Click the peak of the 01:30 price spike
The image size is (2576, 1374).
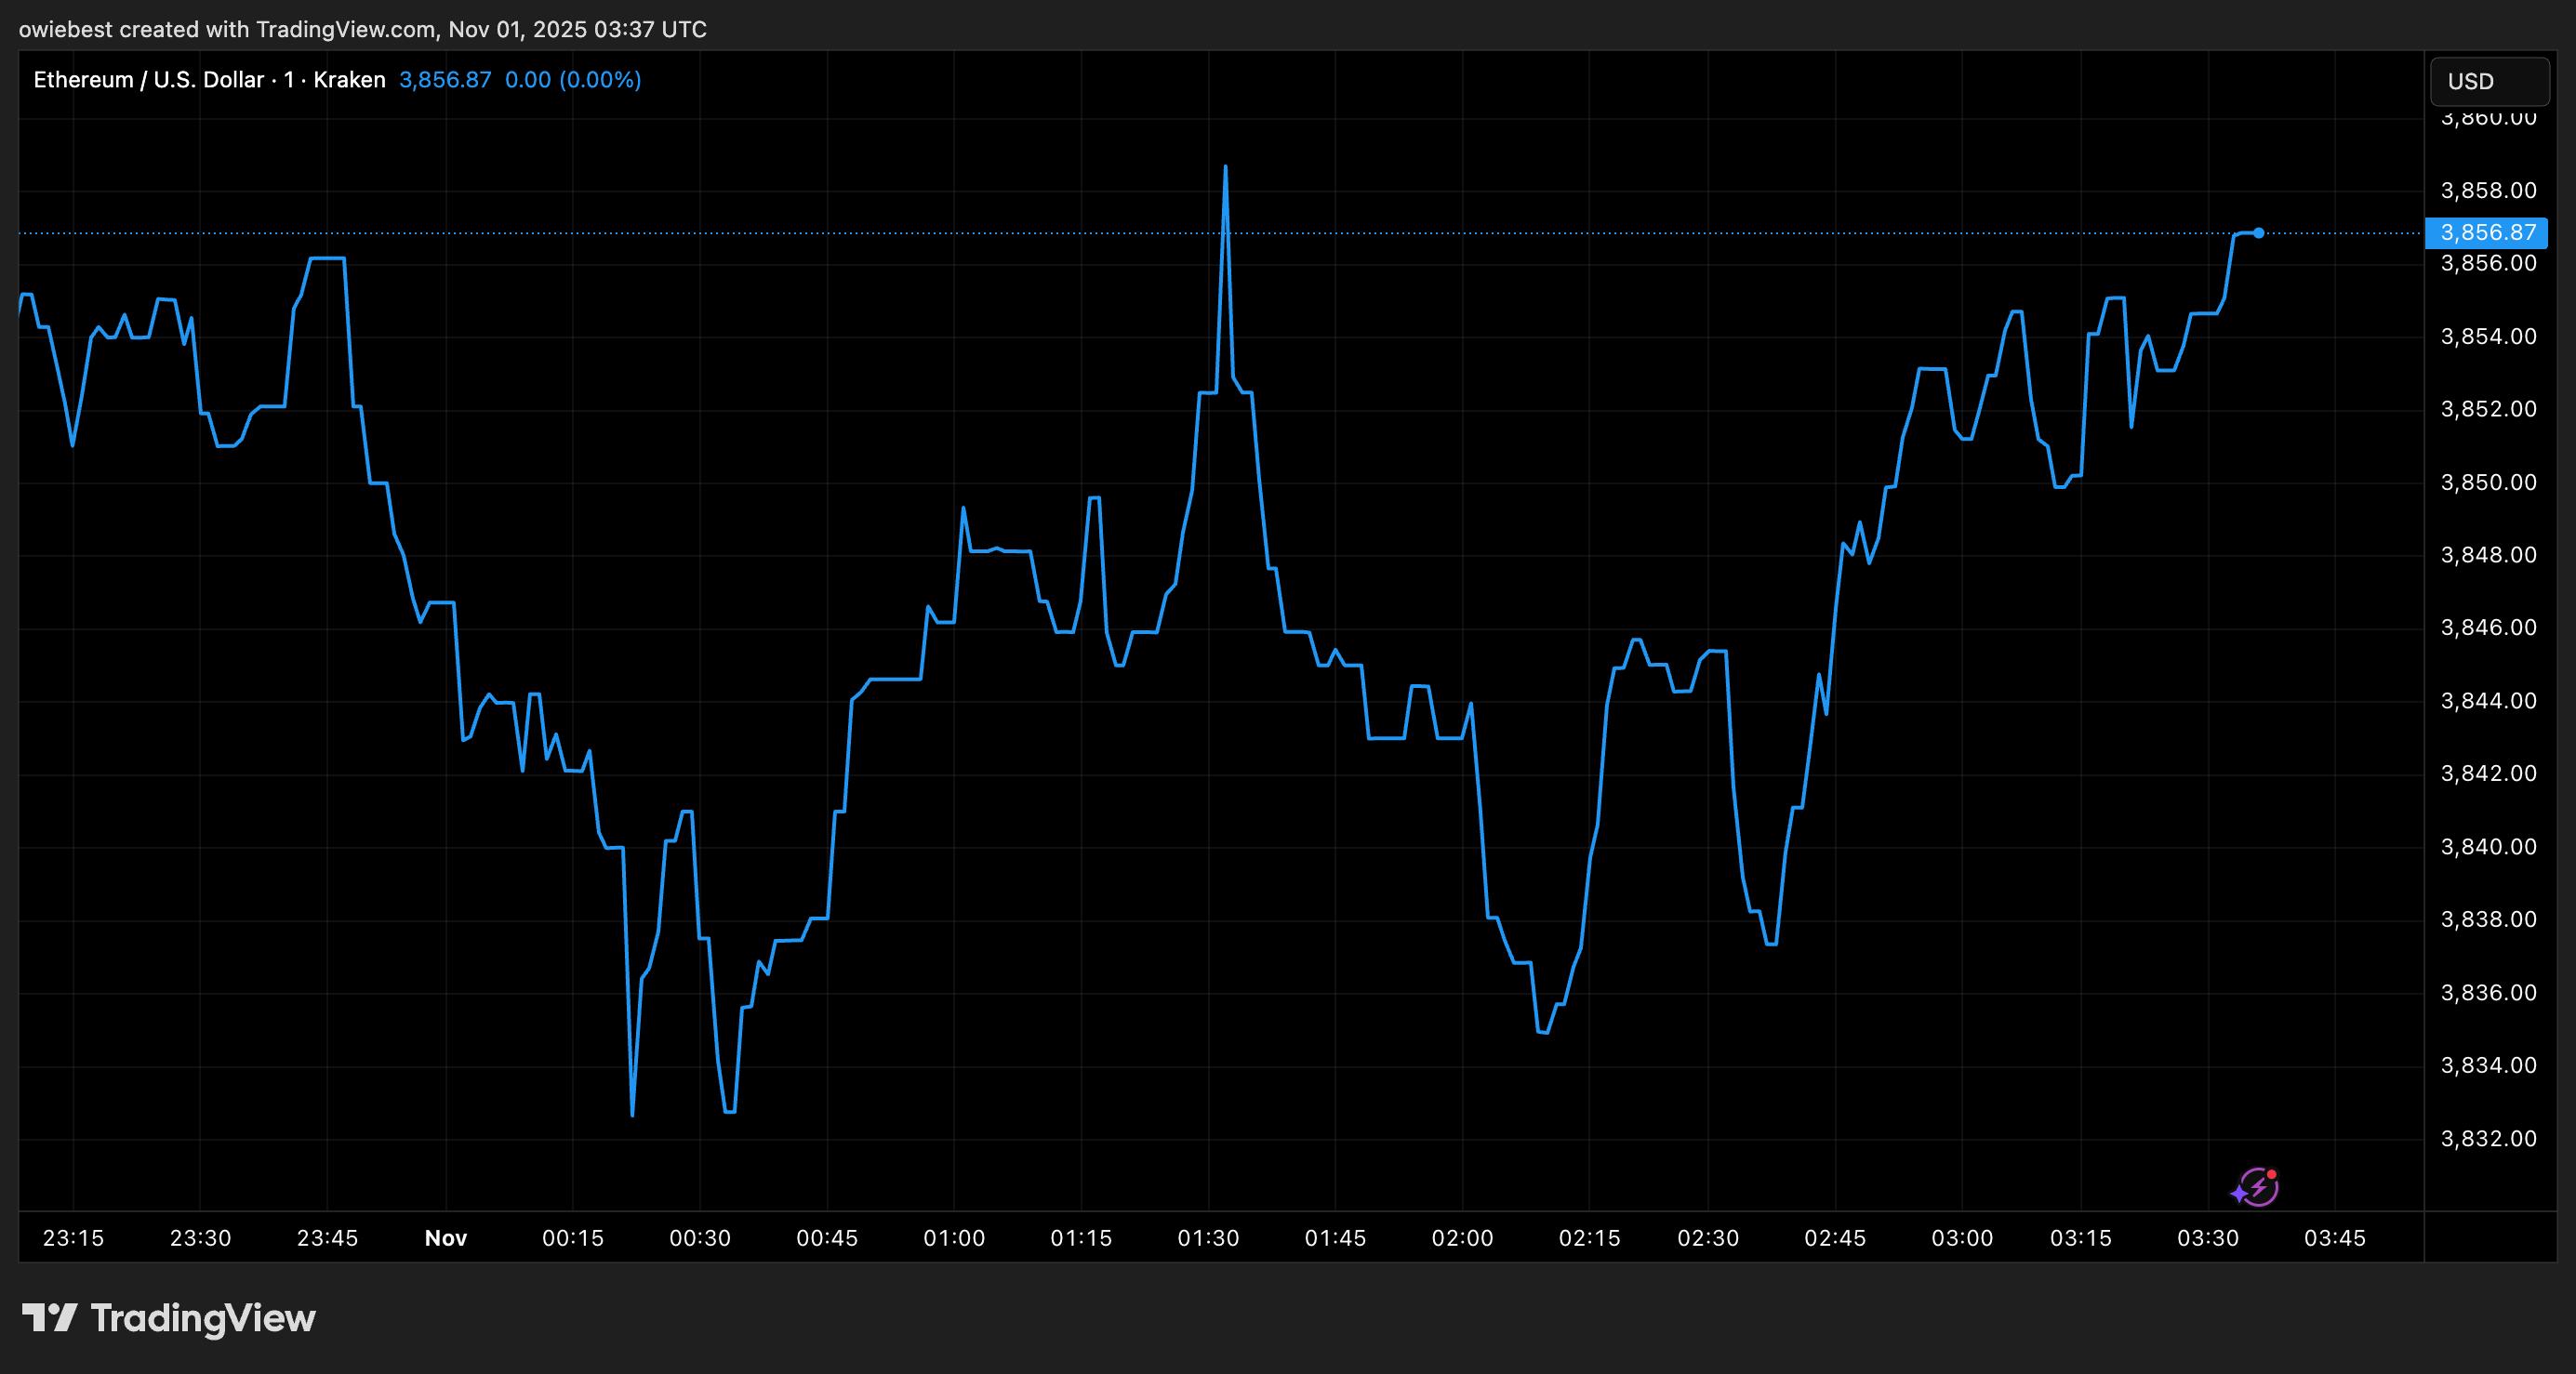[1225, 167]
